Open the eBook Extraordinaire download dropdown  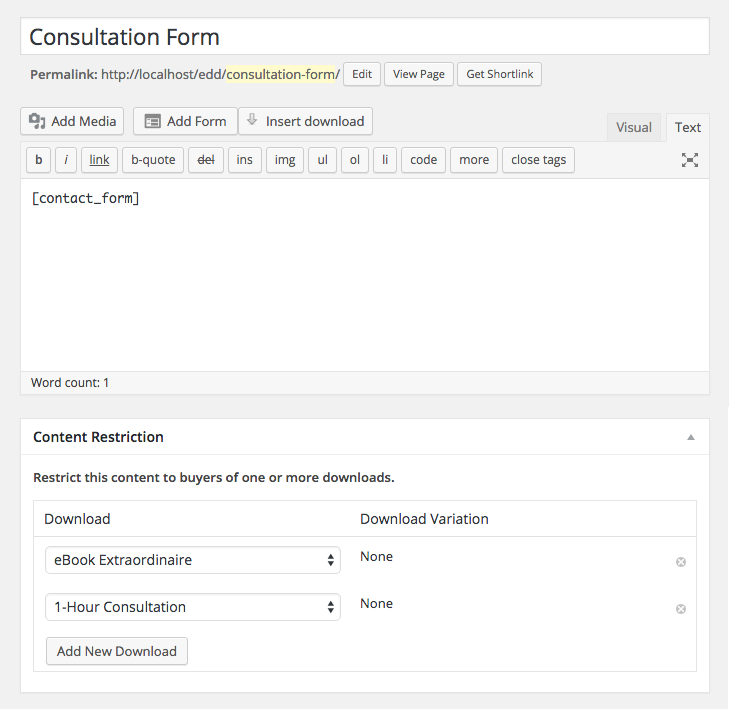pyautogui.click(x=193, y=560)
